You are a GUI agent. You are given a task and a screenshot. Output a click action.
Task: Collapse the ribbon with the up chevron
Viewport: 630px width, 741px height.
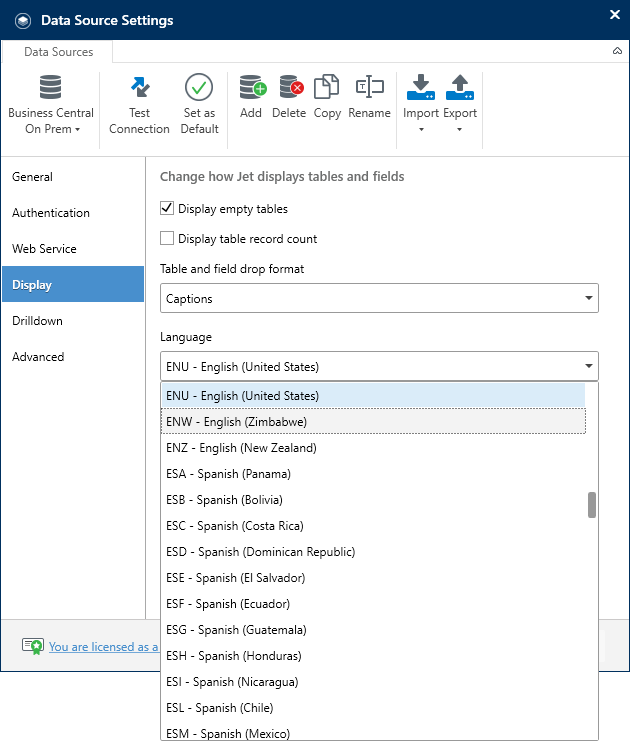pyautogui.click(x=617, y=51)
